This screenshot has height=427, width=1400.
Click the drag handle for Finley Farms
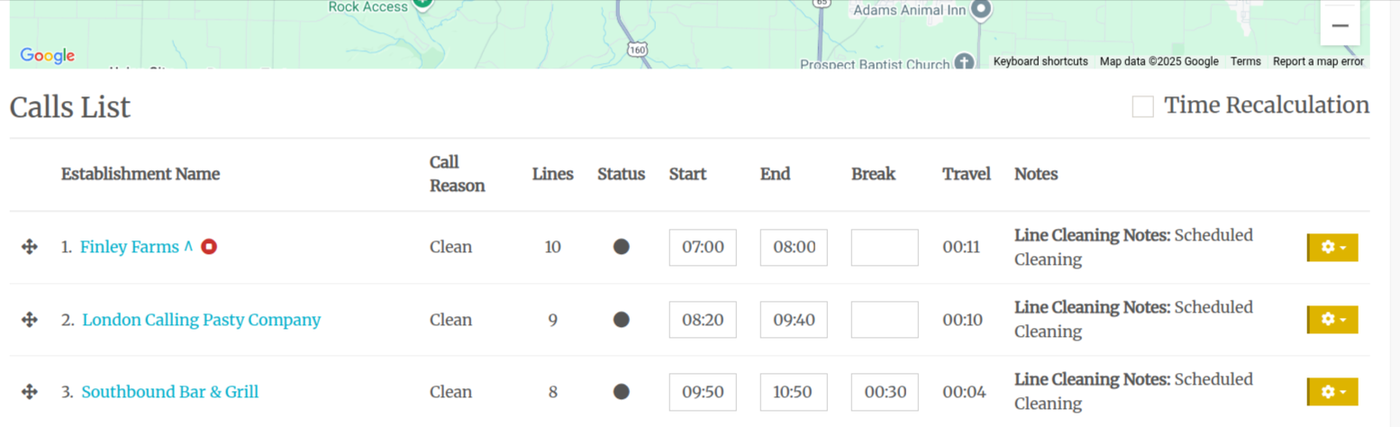[x=29, y=247]
